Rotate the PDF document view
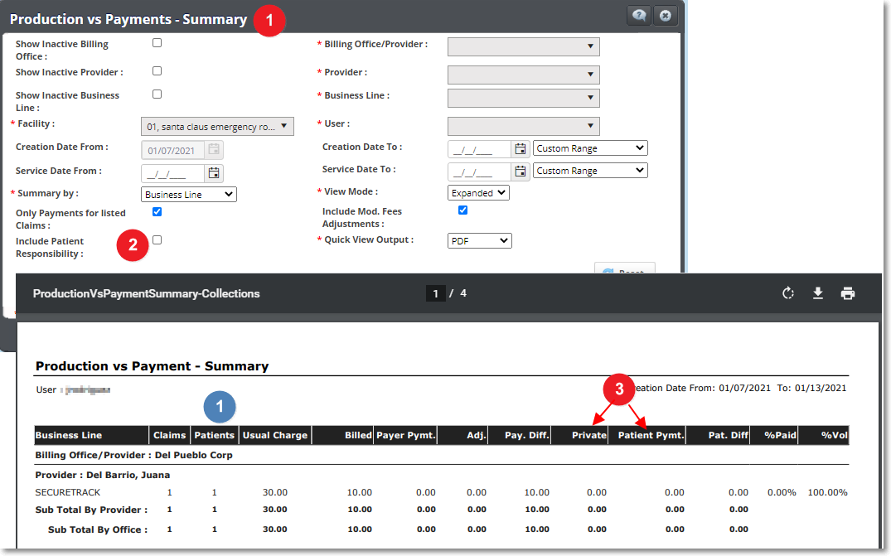This screenshot has height=556, width=891. [x=788, y=293]
